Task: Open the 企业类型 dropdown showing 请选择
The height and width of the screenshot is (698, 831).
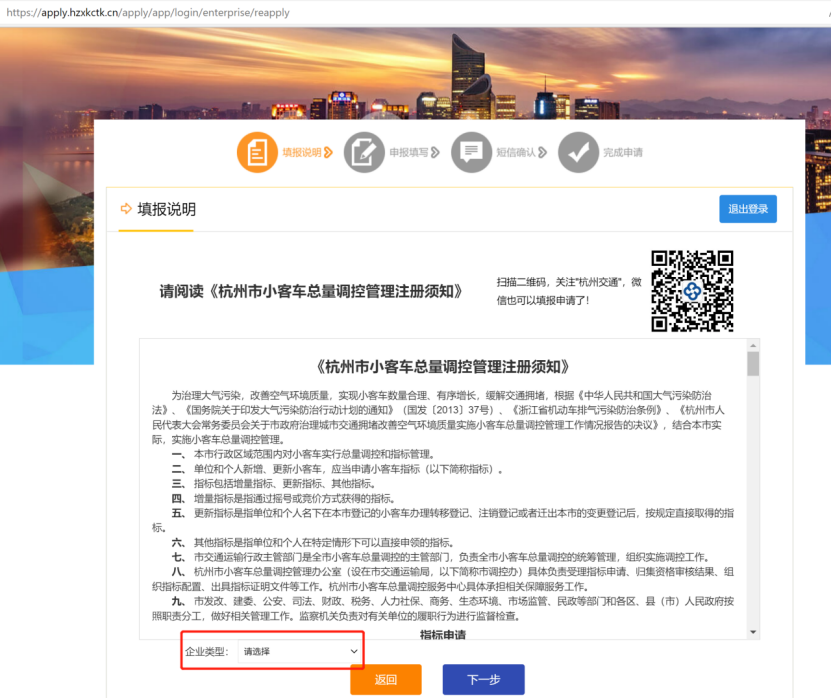Action: click(x=300, y=652)
